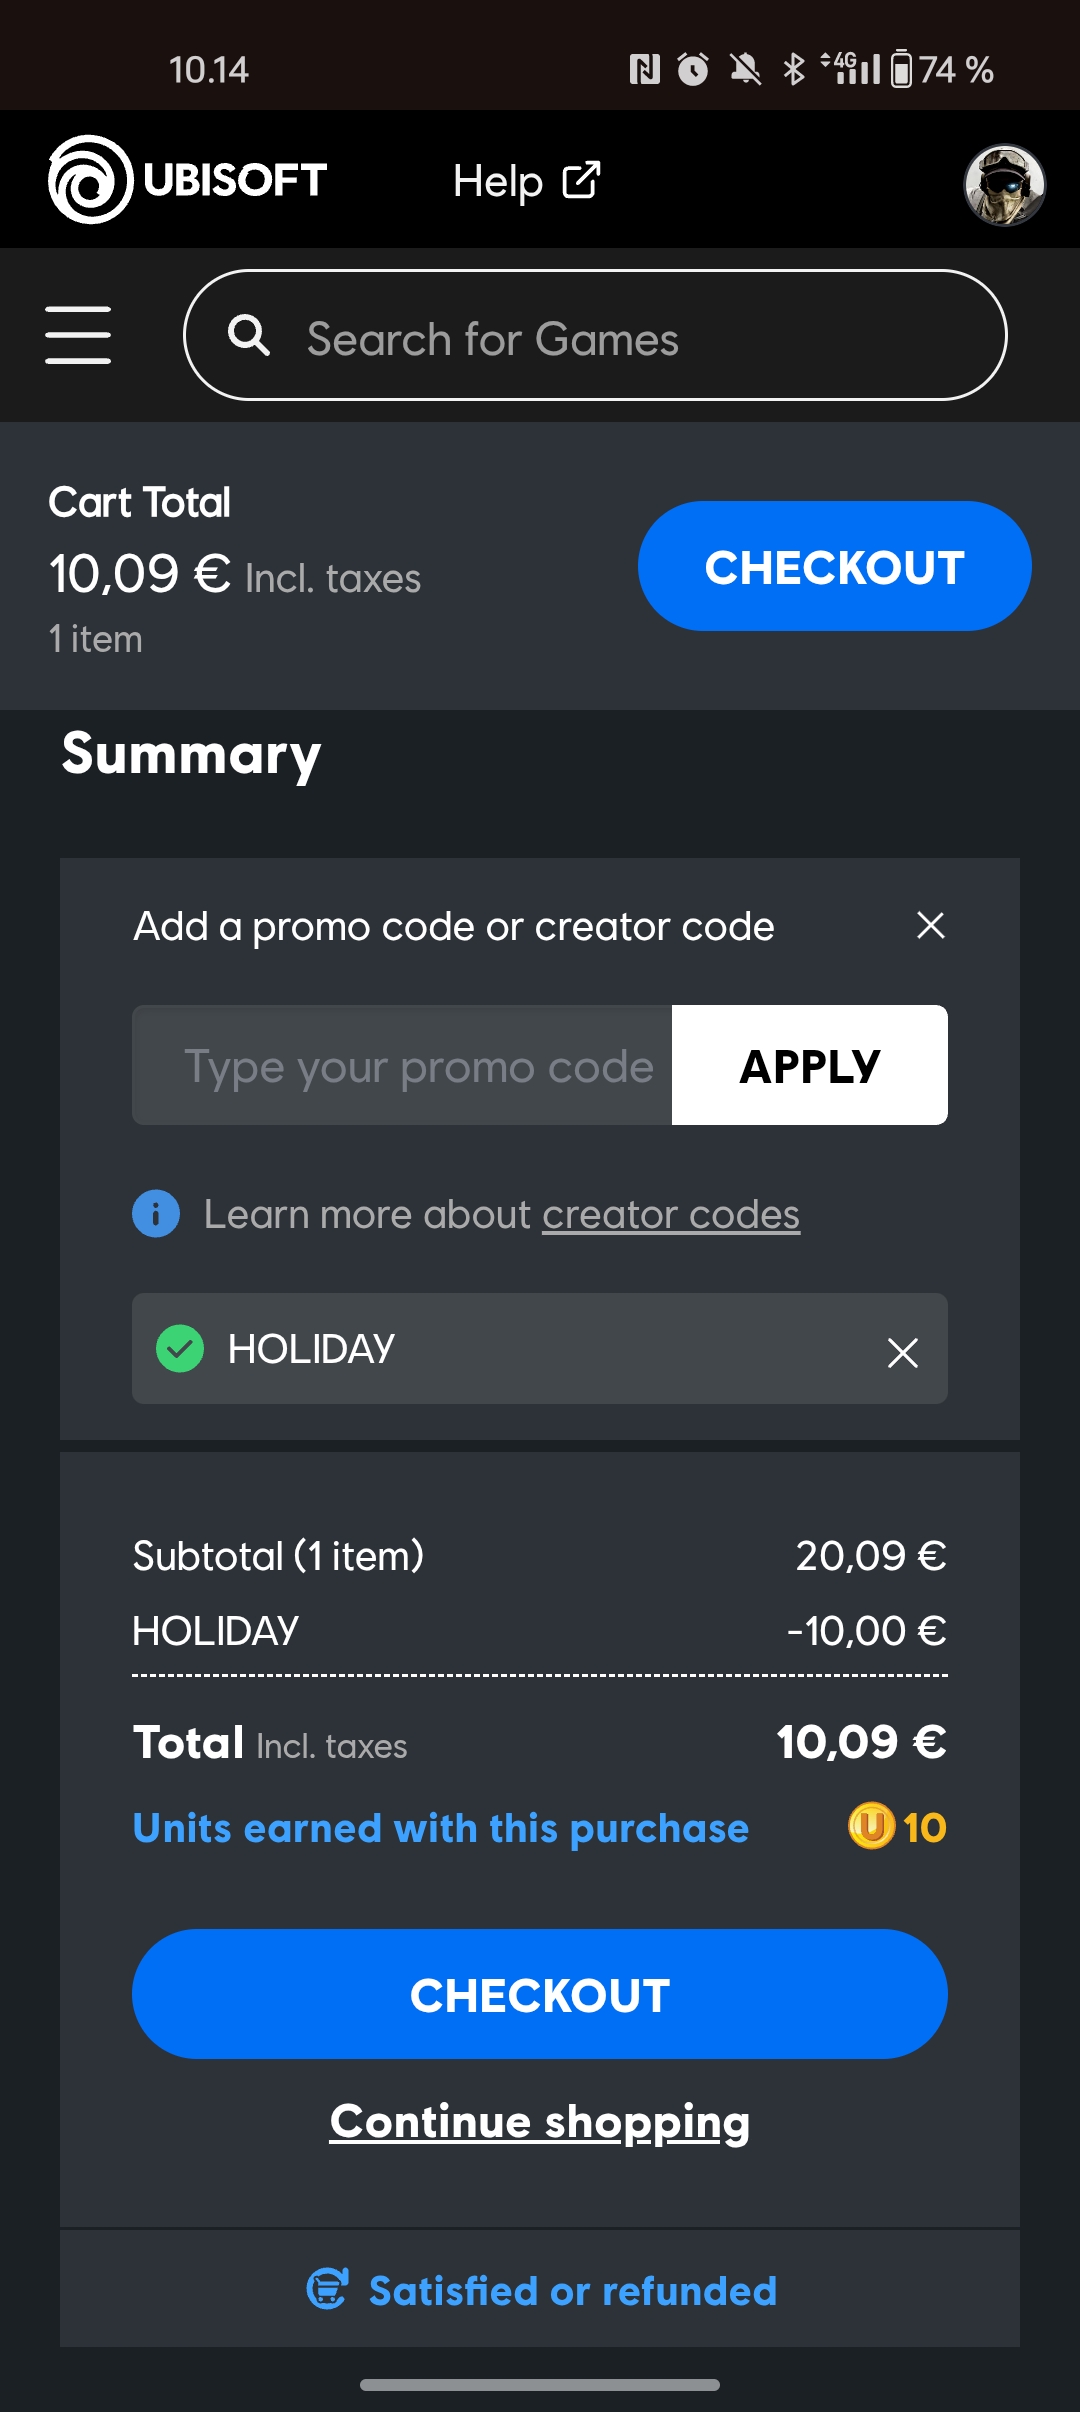Image resolution: width=1080 pixels, height=2412 pixels.
Task: Click the Continue shopping link
Action: (x=540, y=2122)
